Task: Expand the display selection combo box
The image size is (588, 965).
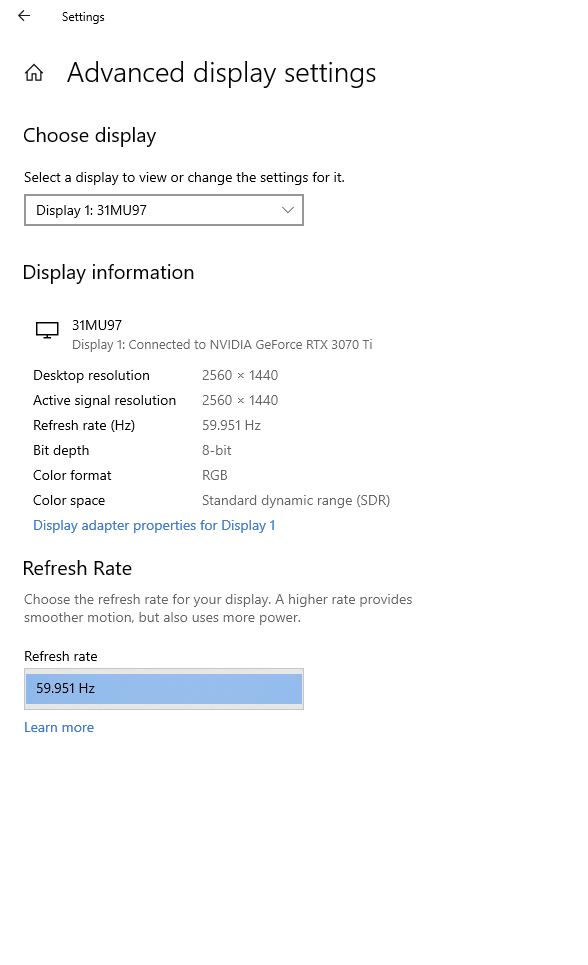Action: 163,210
